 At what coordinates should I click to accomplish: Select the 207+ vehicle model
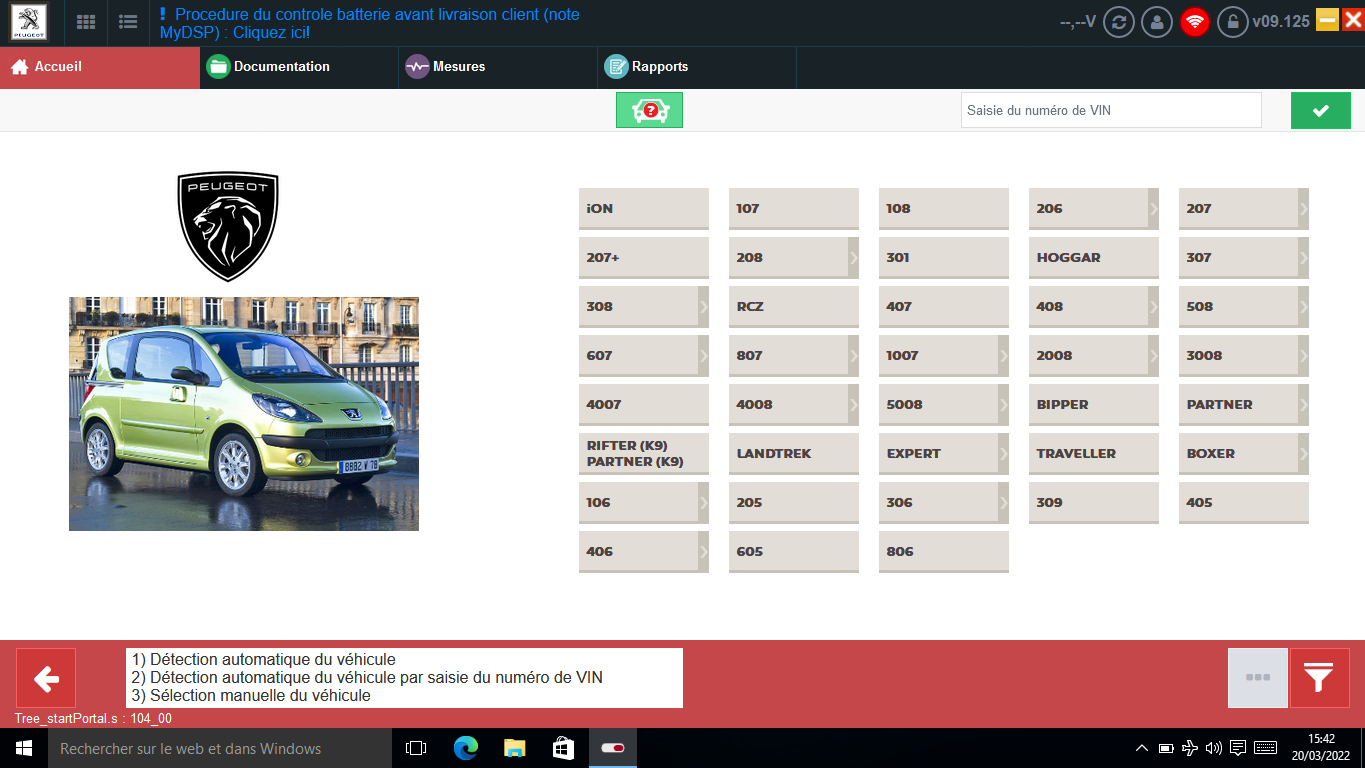point(644,257)
